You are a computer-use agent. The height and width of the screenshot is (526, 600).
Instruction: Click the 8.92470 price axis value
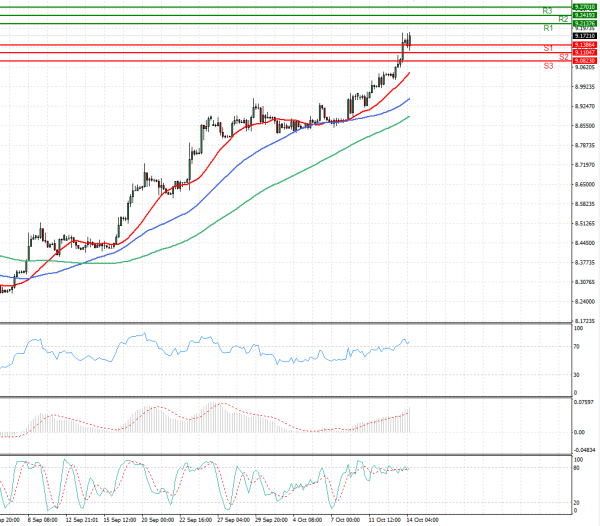click(x=585, y=106)
